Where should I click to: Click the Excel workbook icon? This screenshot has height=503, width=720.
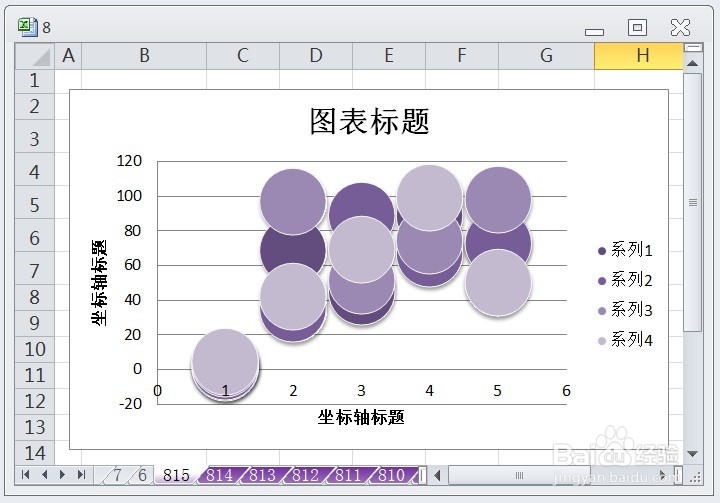tap(28, 27)
